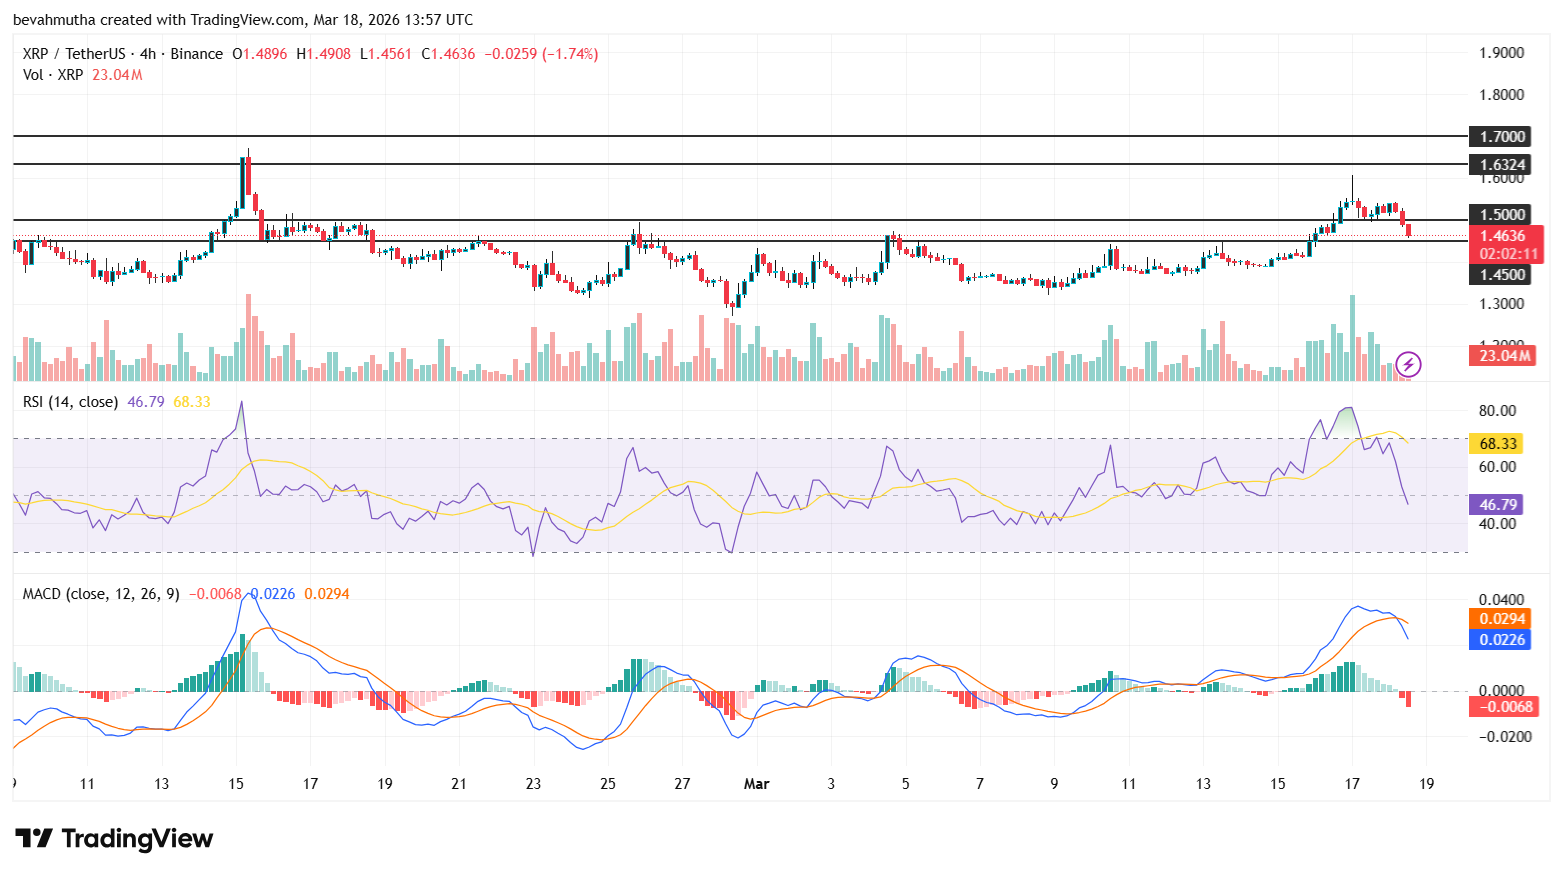Image resolution: width=1563 pixels, height=876 pixels.
Task: Click the blue 0.0226 MACD value label
Action: [x=1501, y=641]
